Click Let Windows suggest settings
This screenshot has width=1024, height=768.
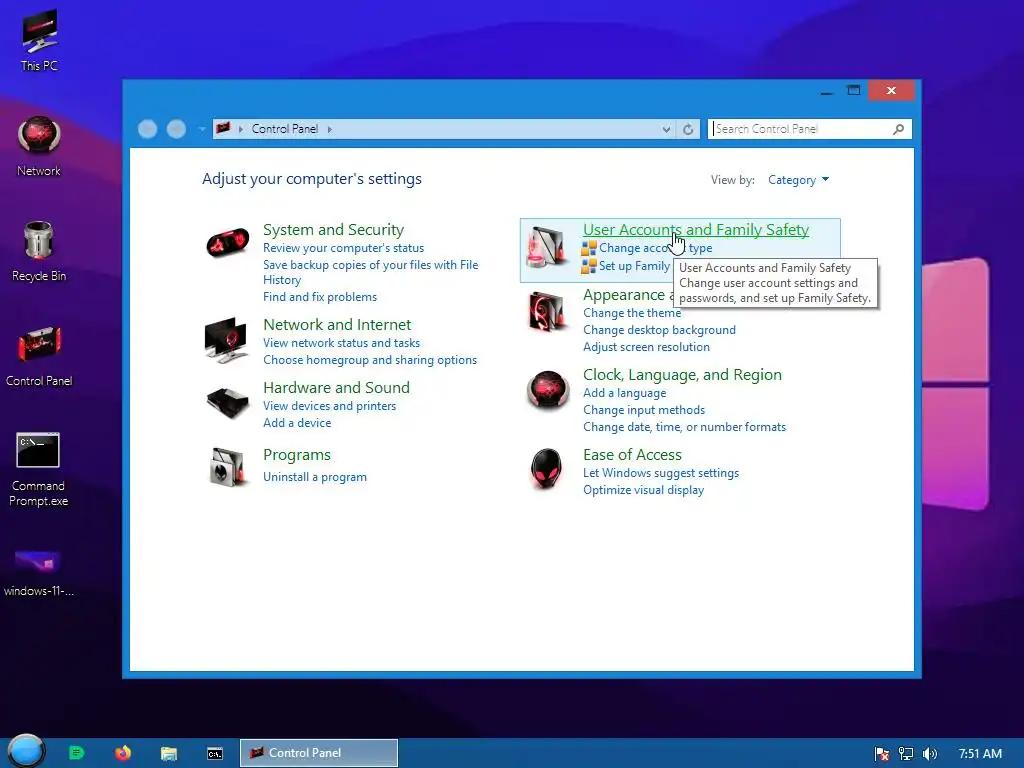click(x=661, y=473)
